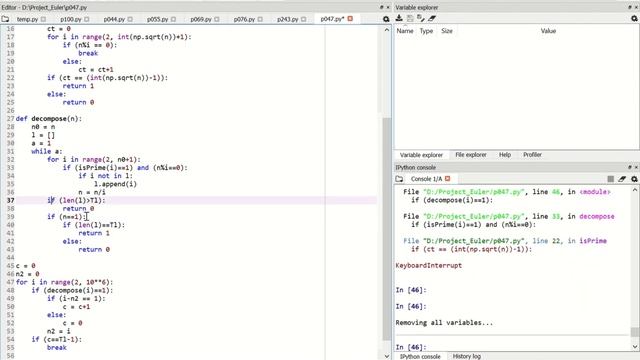Sort variables by Name column

(405, 31)
